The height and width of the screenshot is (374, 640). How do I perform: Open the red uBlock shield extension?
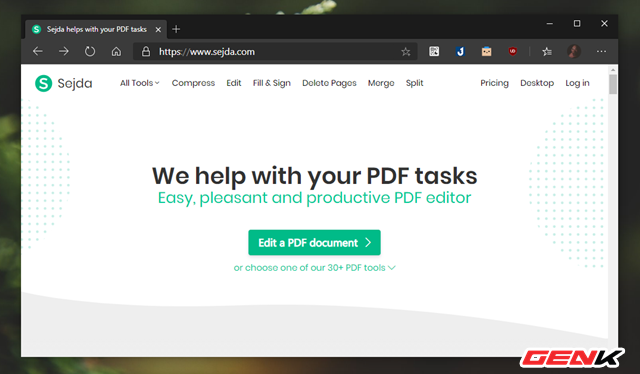(513, 51)
